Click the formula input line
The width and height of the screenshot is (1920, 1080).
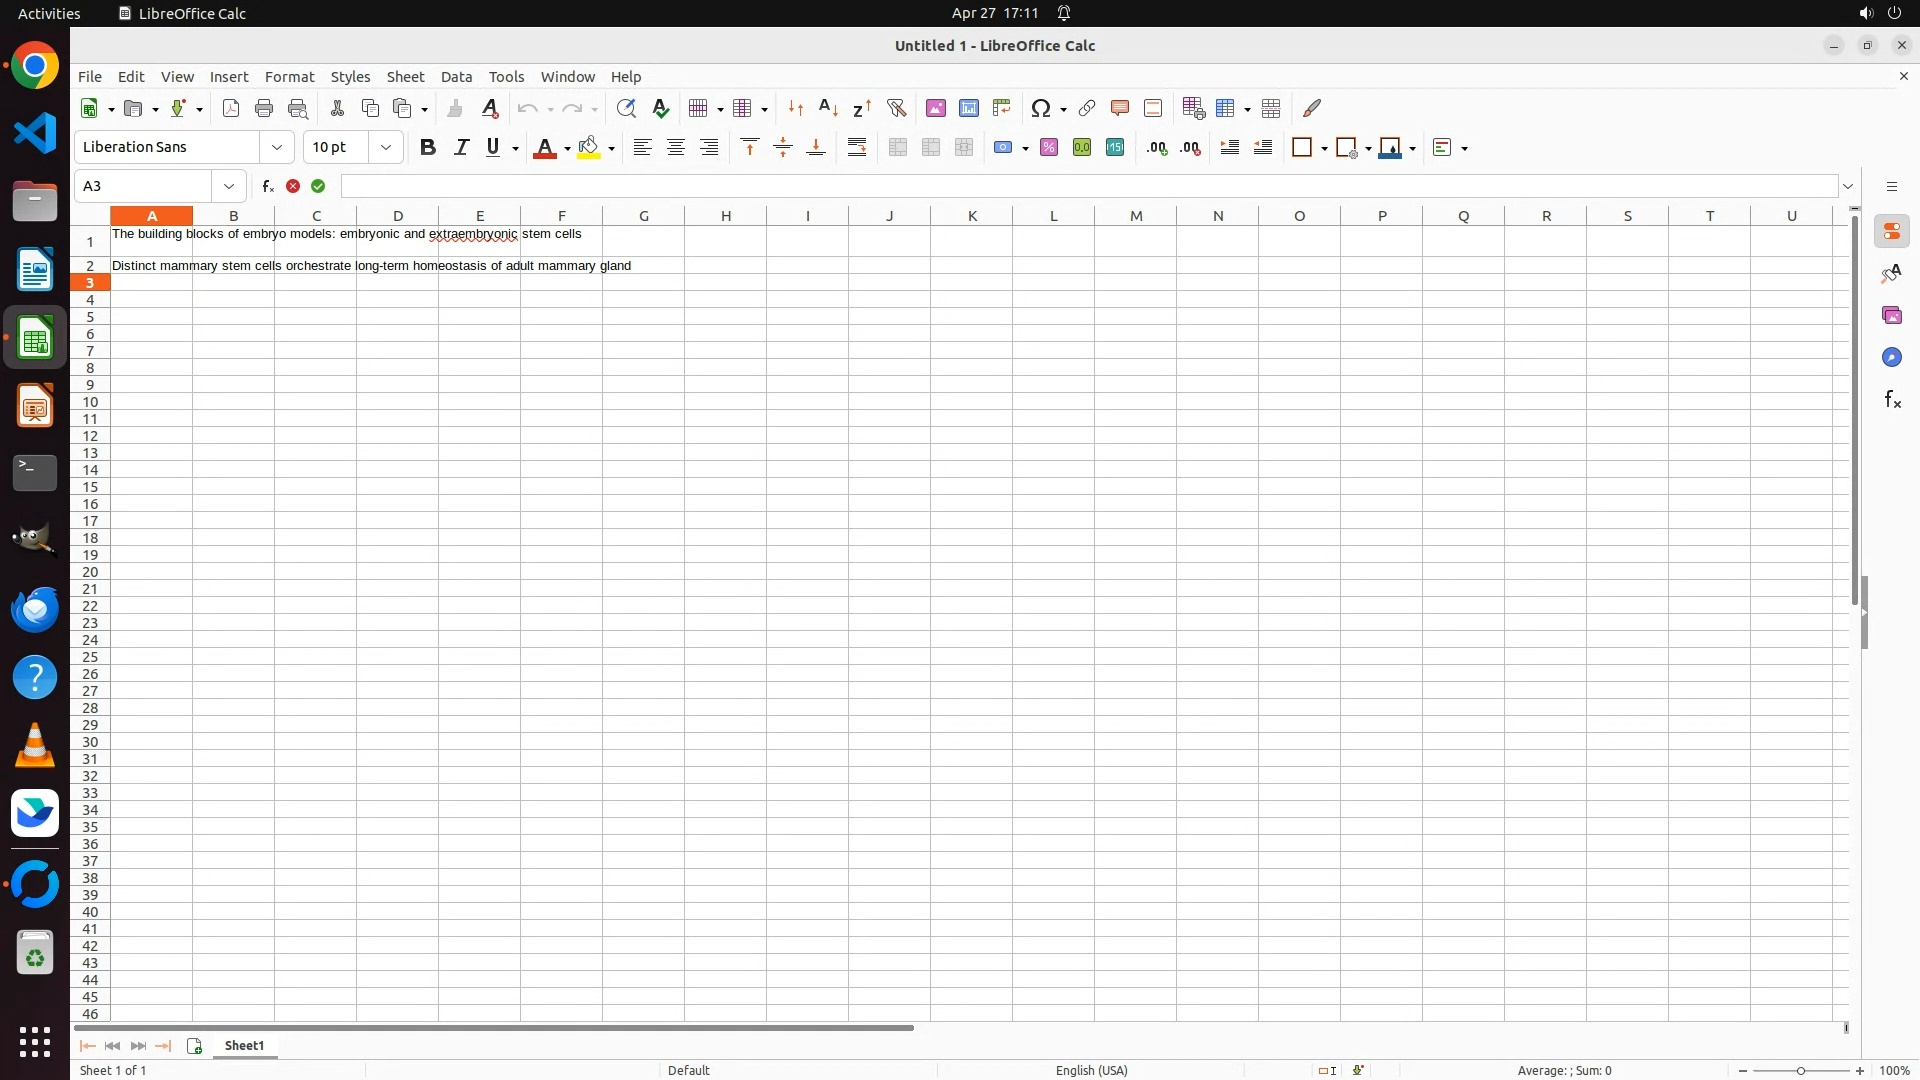(1088, 186)
